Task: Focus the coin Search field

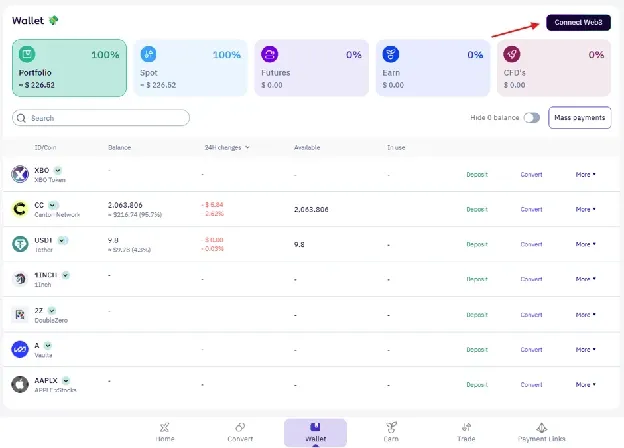Action: [101, 118]
